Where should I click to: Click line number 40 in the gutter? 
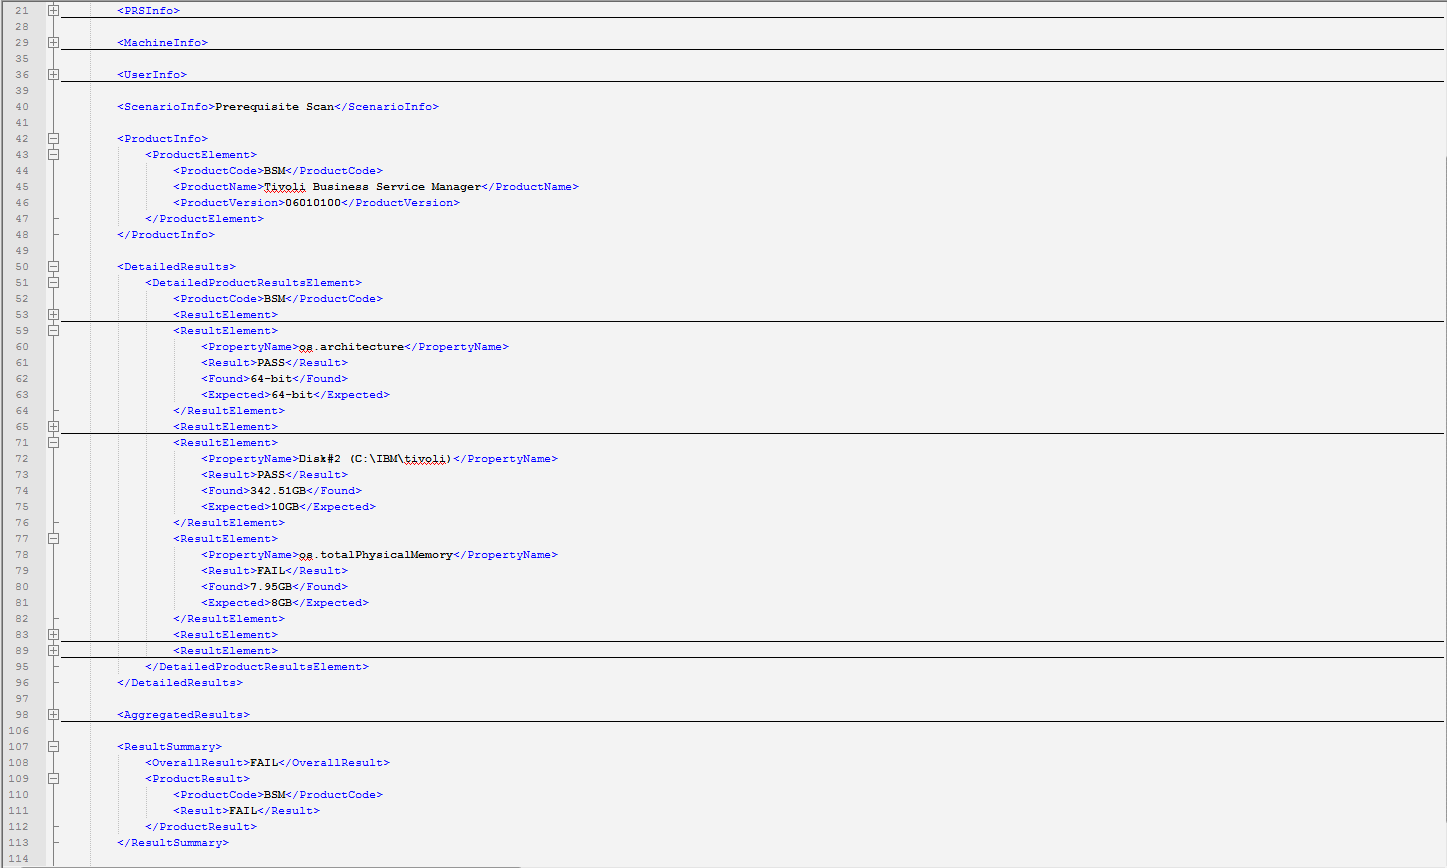pos(20,106)
